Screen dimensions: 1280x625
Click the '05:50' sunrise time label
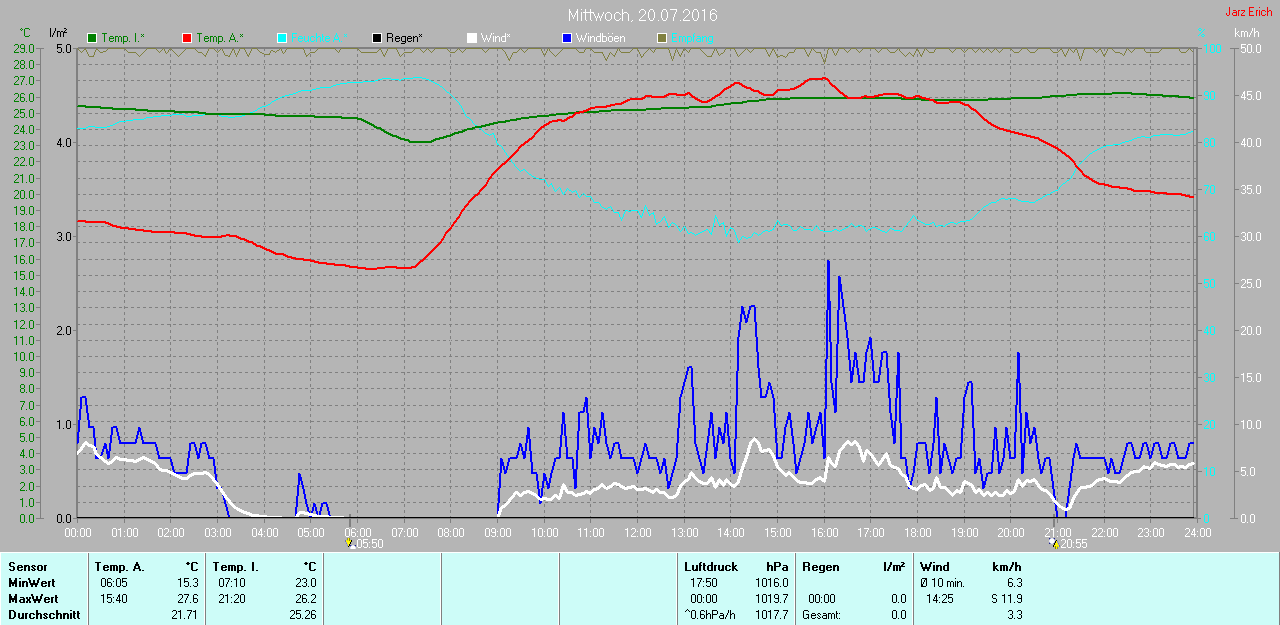(369, 544)
